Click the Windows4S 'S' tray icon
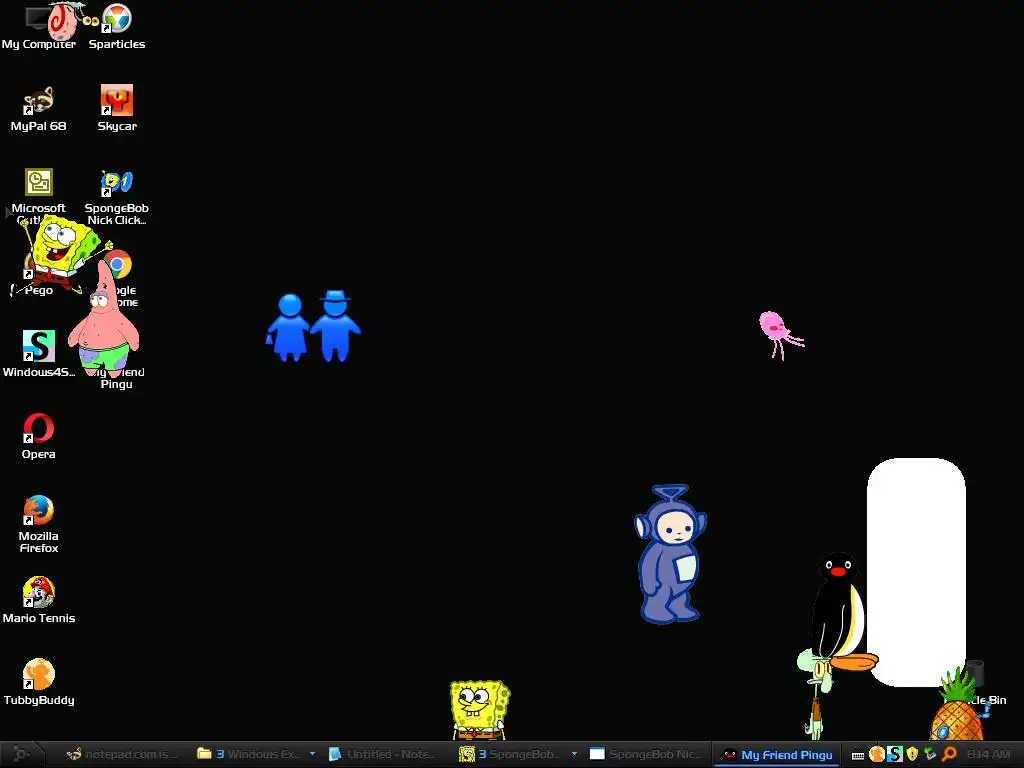The image size is (1024, 768). click(895, 754)
